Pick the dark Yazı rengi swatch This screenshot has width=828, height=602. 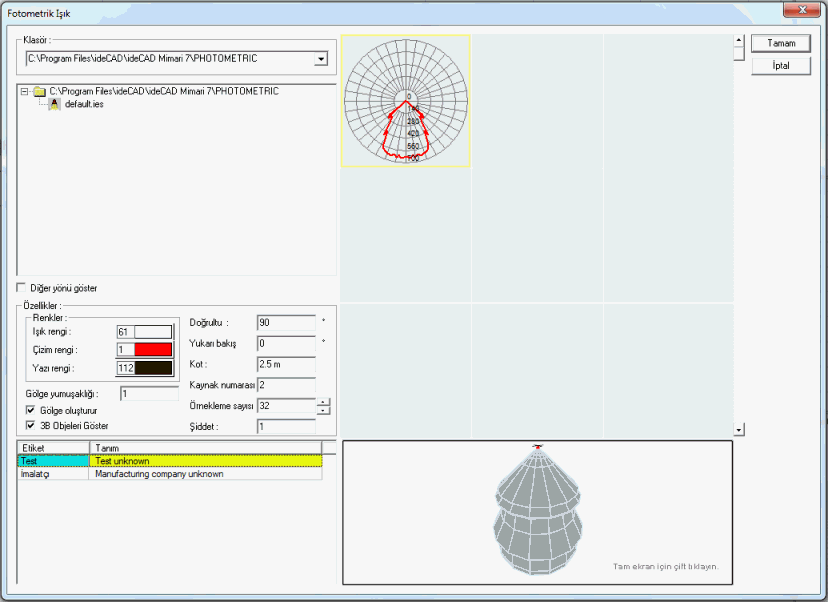click(x=153, y=368)
